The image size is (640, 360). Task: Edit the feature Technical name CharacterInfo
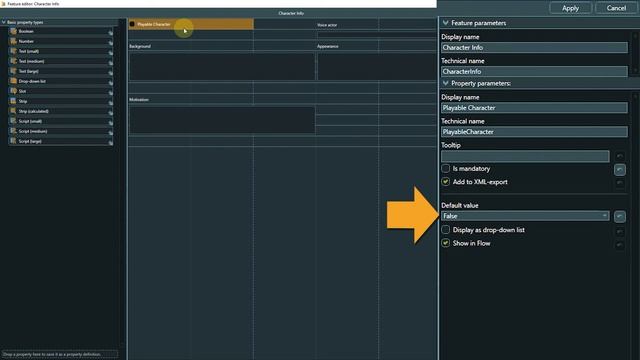pos(534,71)
